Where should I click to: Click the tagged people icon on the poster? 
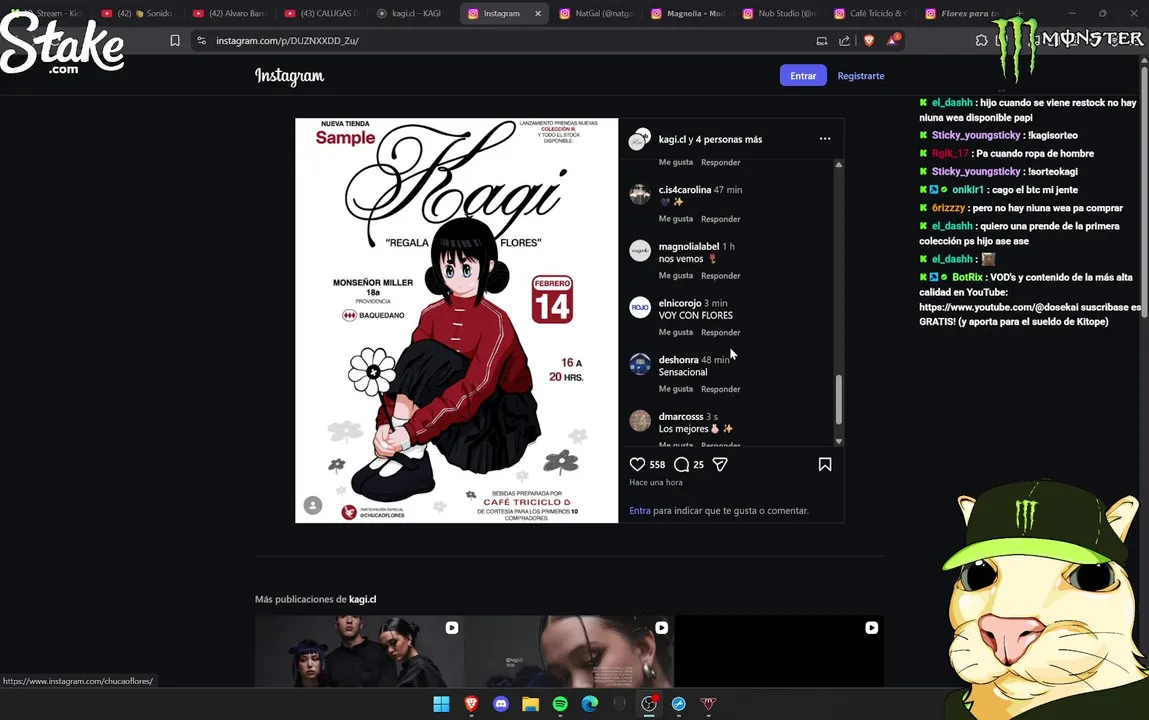[x=313, y=505]
